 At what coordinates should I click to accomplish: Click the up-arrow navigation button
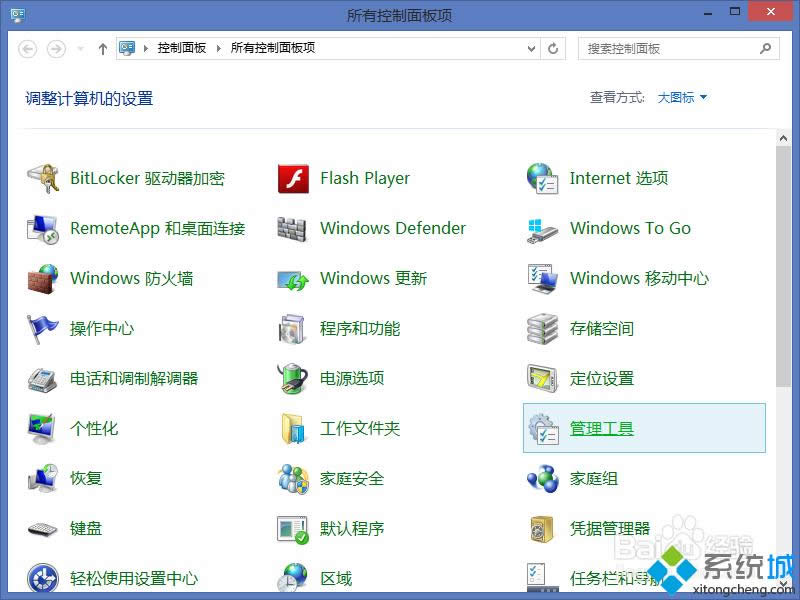pyautogui.click(x=102, y=47)
